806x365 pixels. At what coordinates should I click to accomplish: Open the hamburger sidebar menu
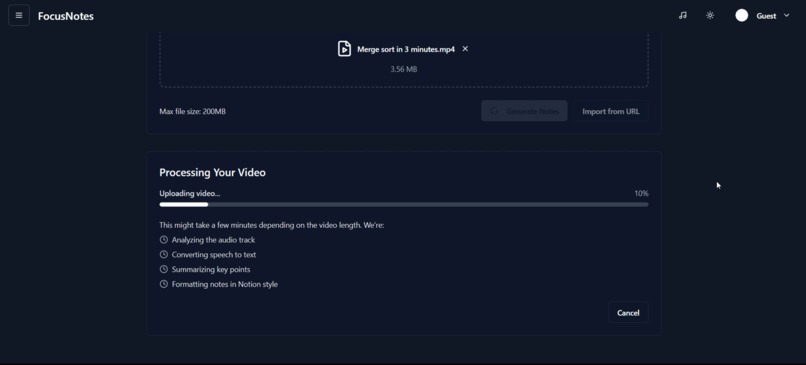point(19,15)
